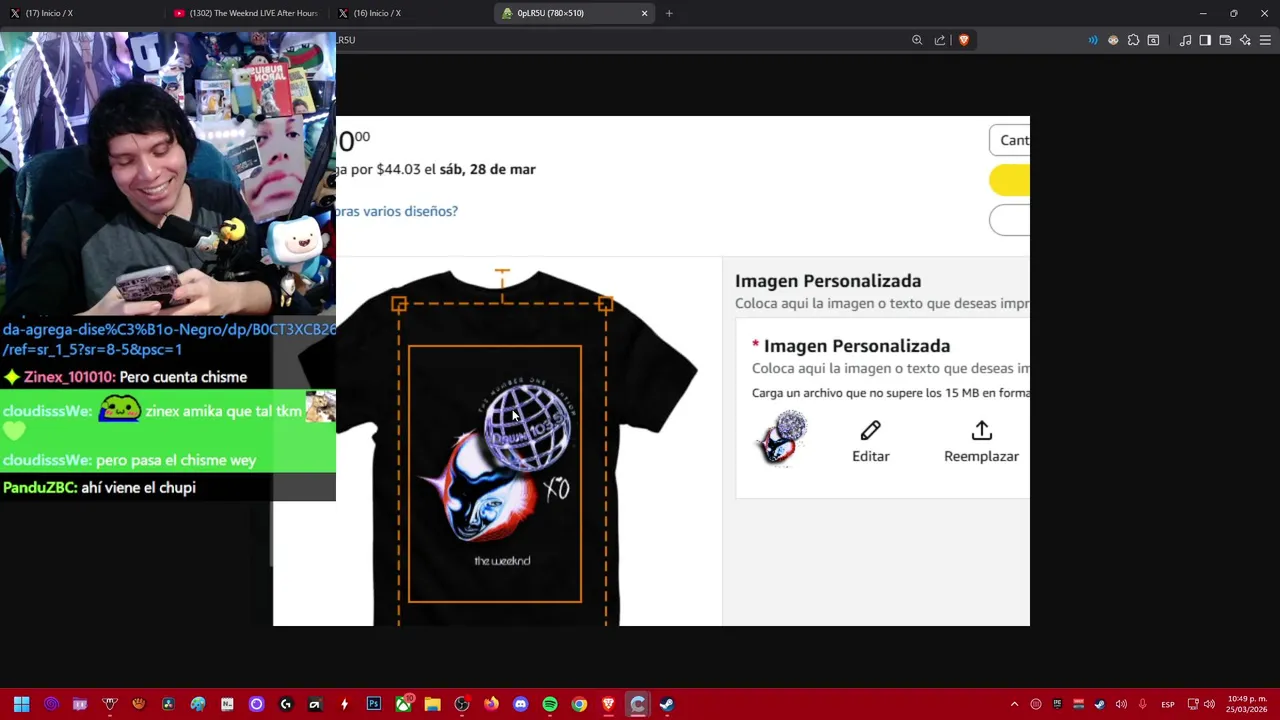Click the Steam system tray icon
1280x720 pixels.
pos(1099,704)
